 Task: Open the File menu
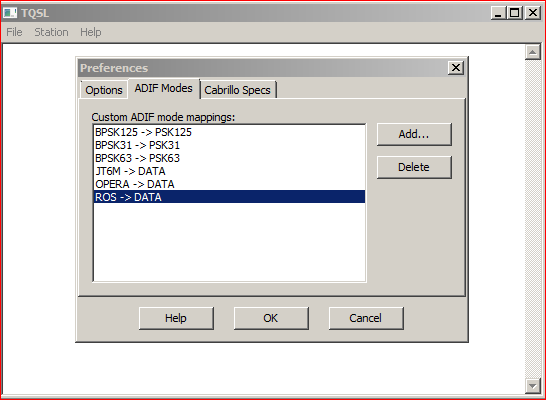click(x=14, y=32)
